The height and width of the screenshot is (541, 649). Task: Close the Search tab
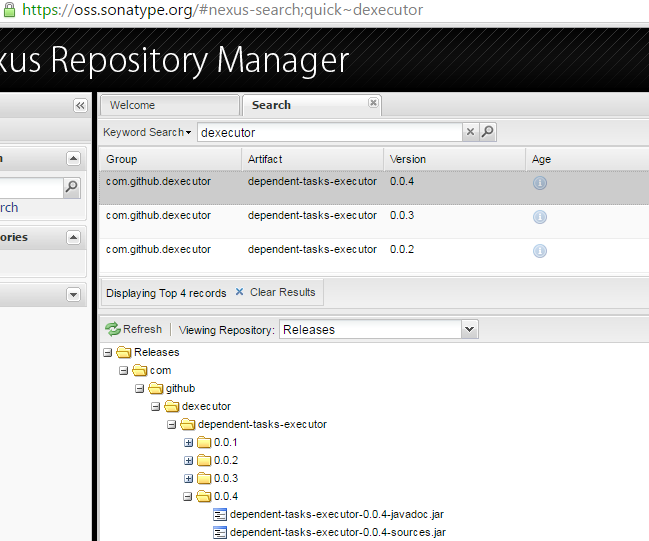point(373,103)
